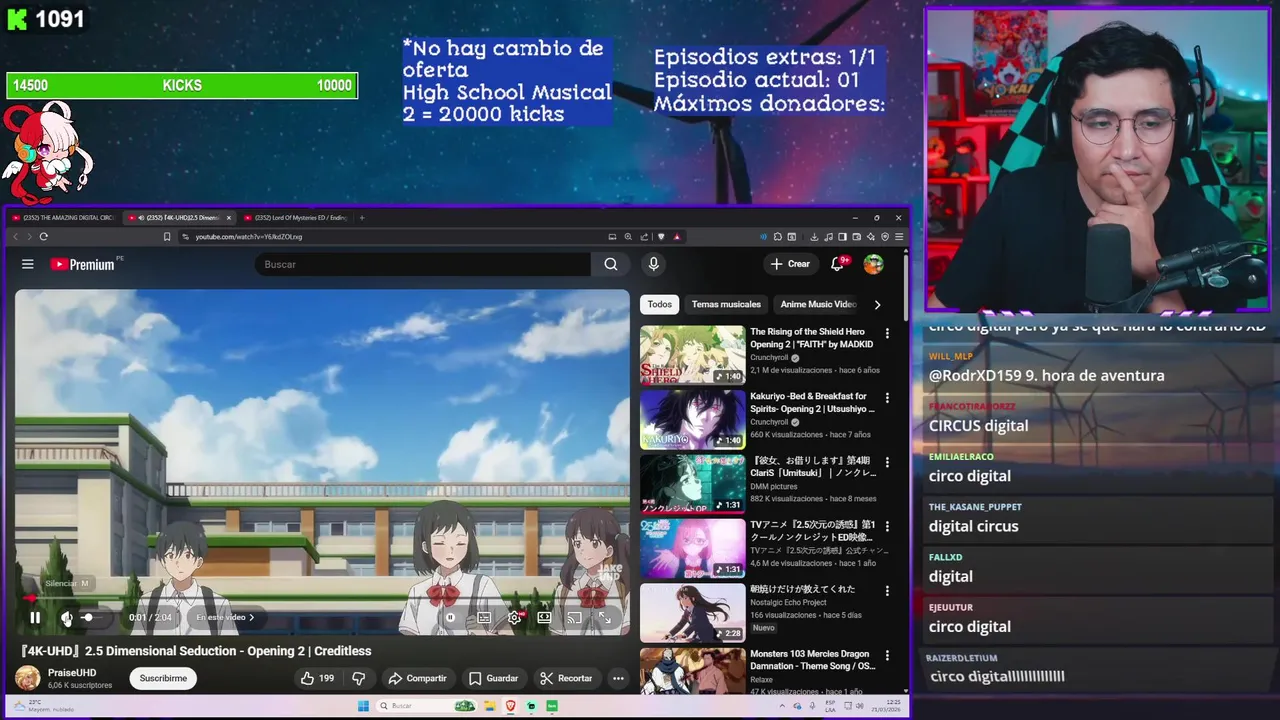The height and width of the screenshot is (720, 1280).
Task: Open Rising of the Shield Hero thumbnail
Action: pos(692,355)
